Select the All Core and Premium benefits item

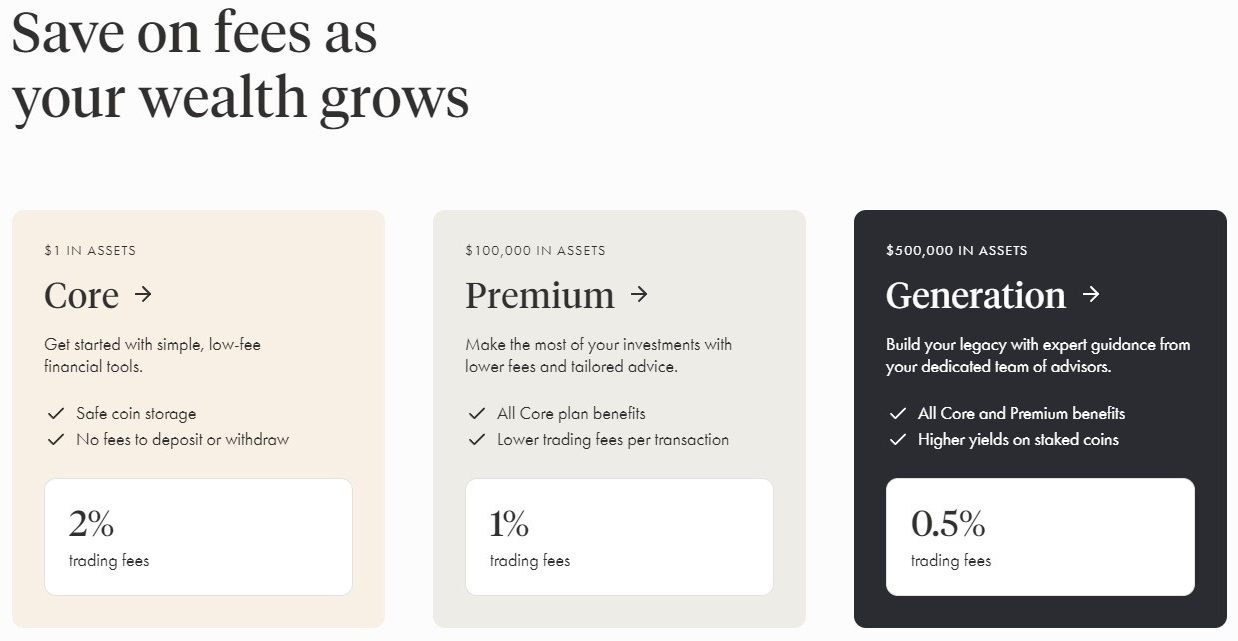1020,413
